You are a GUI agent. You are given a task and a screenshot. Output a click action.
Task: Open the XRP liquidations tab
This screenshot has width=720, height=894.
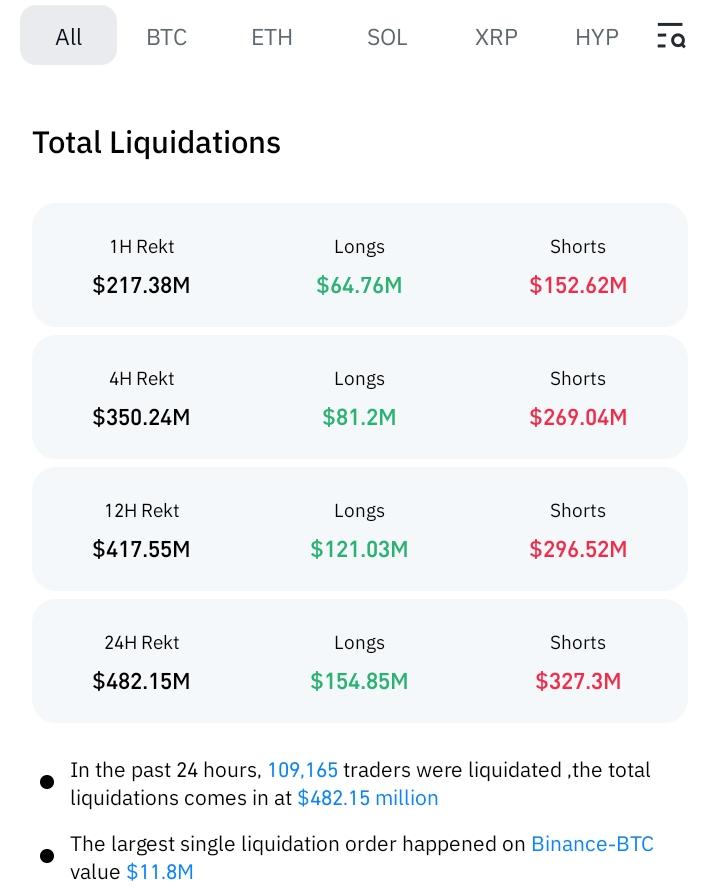click(x=496, y=36)
